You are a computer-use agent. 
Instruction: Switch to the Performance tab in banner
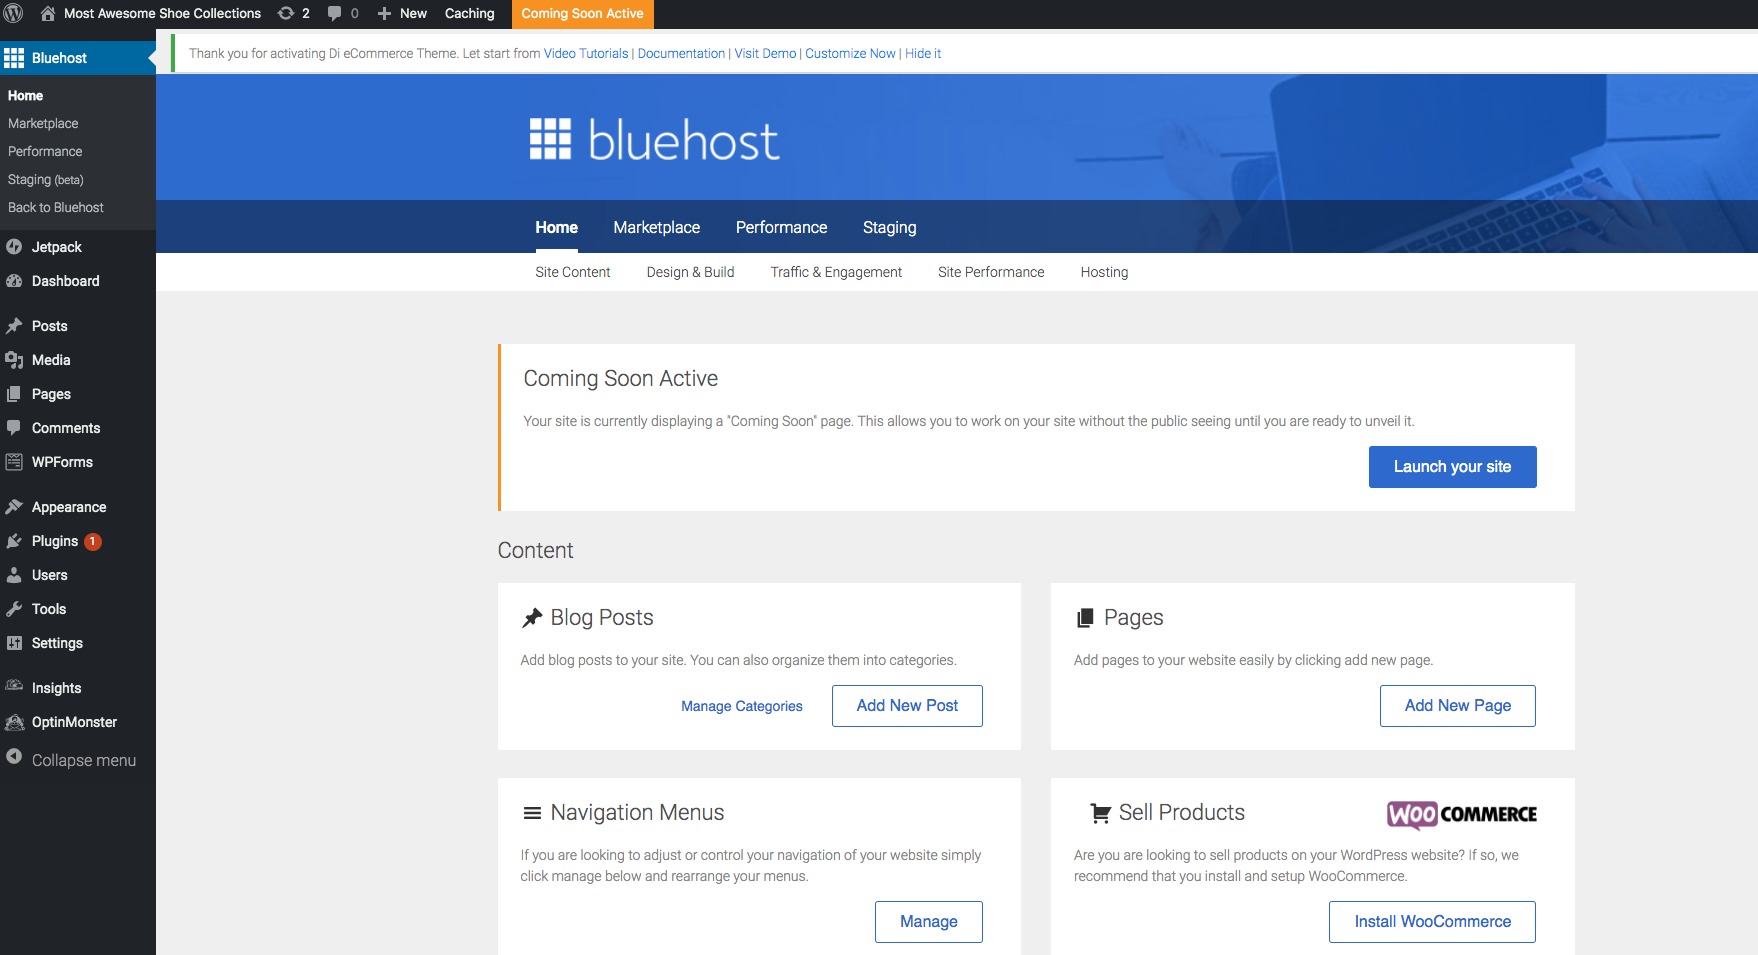[781, 227]
